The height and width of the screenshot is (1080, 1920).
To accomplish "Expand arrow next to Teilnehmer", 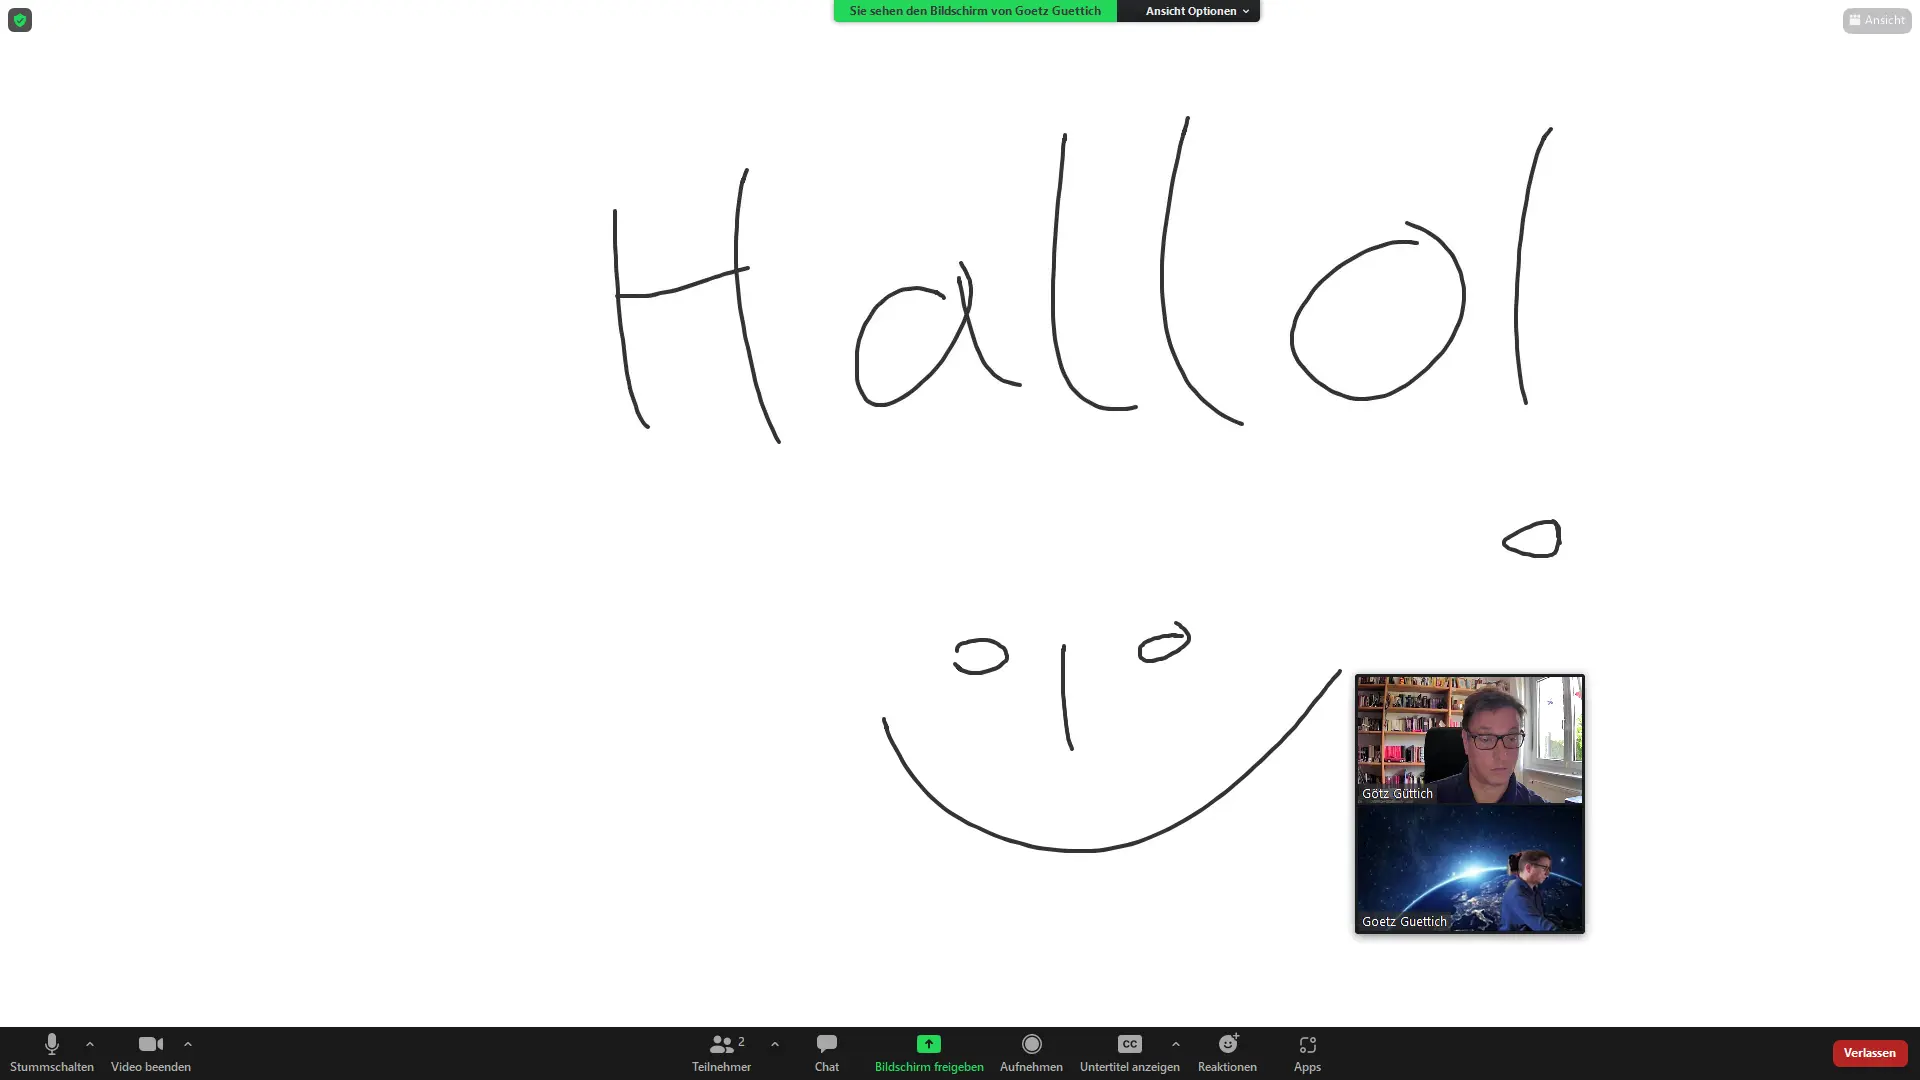I will tap(775, 1044).
